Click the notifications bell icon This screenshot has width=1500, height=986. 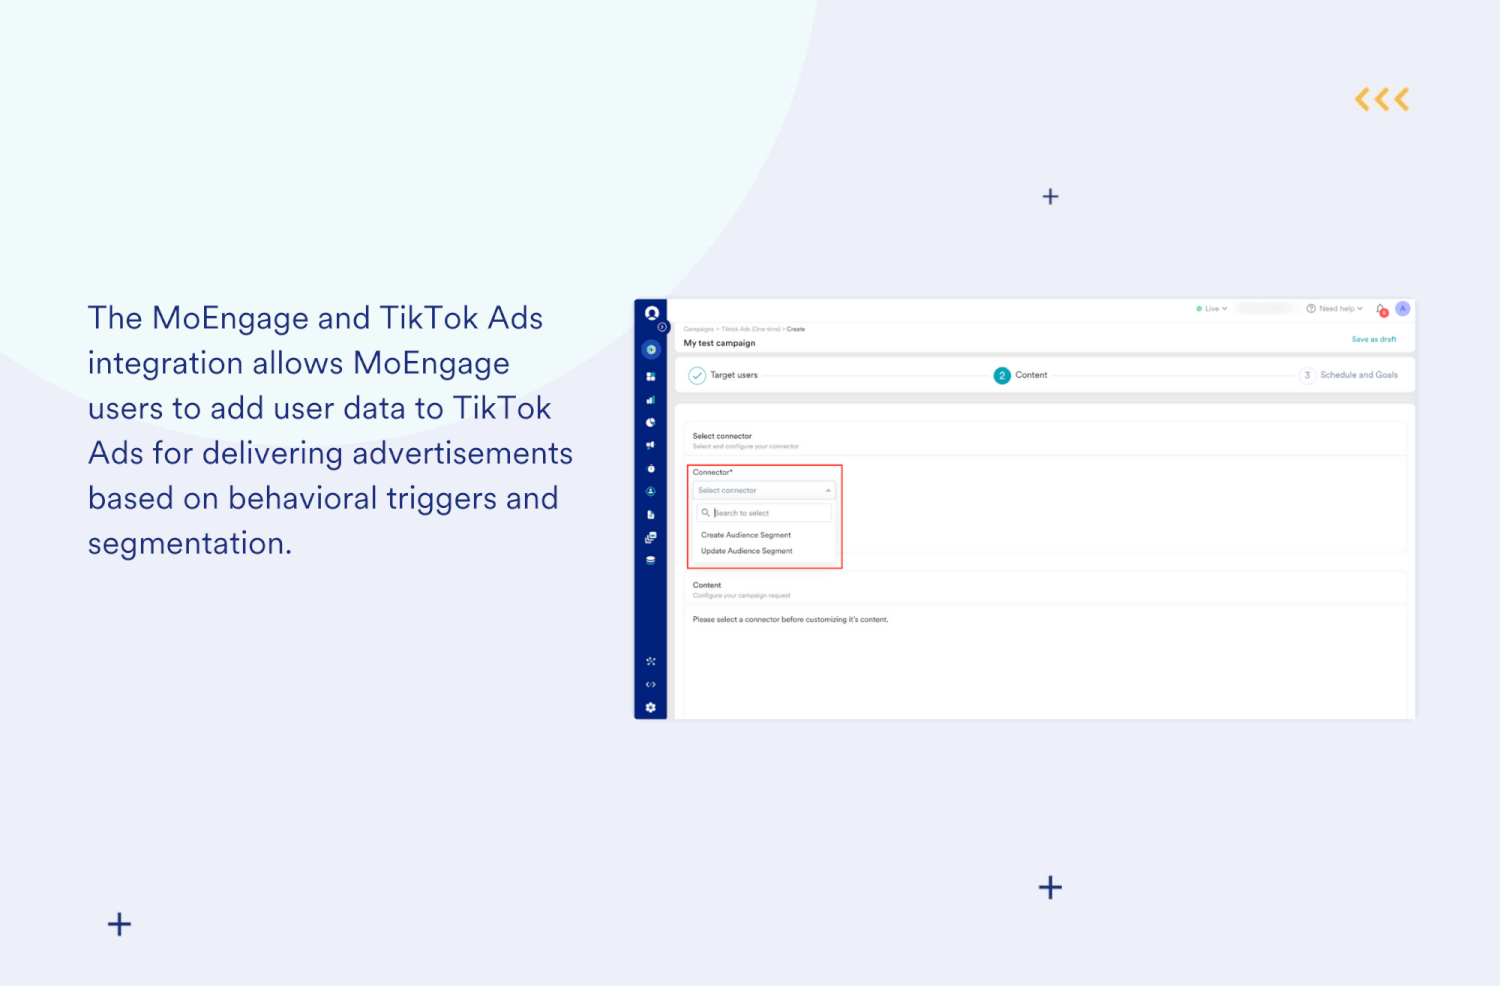click(x=1382, y=310)
